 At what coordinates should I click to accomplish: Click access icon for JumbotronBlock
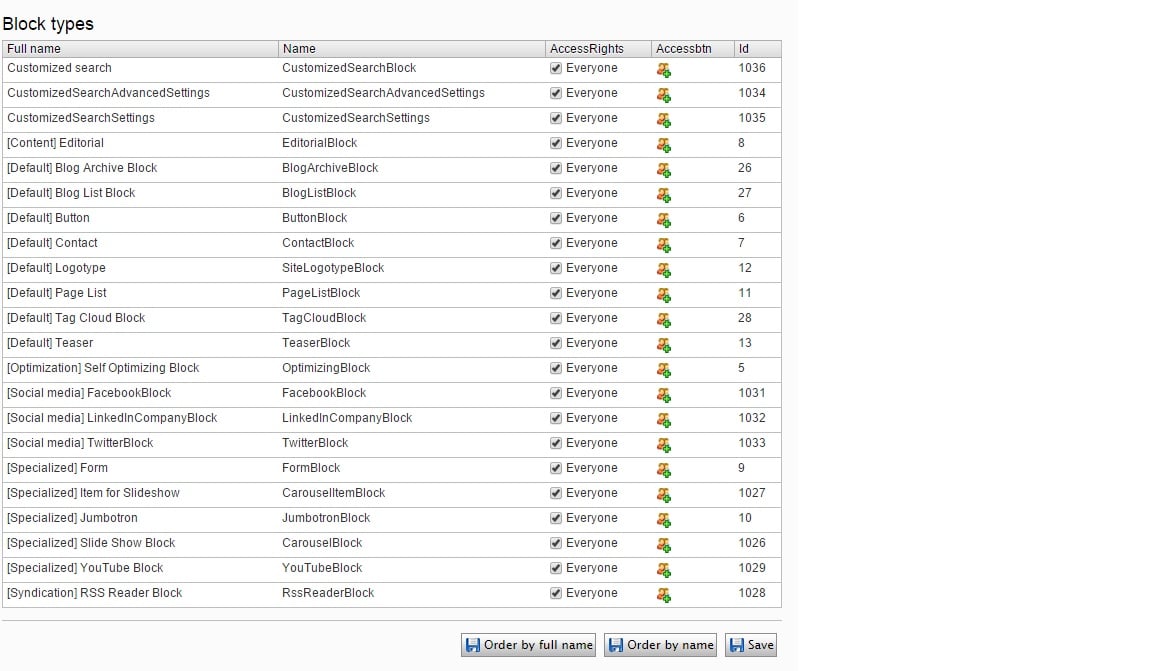click(x=663, y=520)
